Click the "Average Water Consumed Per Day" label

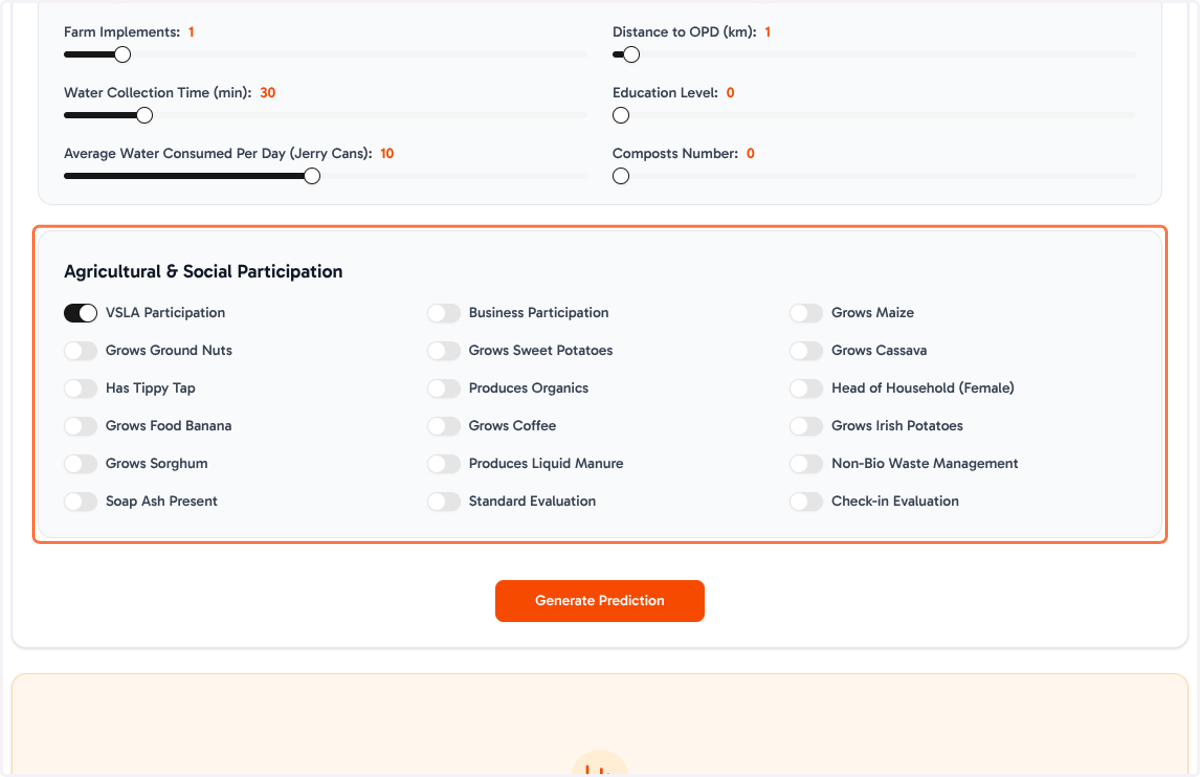click(x=218, y=154)
